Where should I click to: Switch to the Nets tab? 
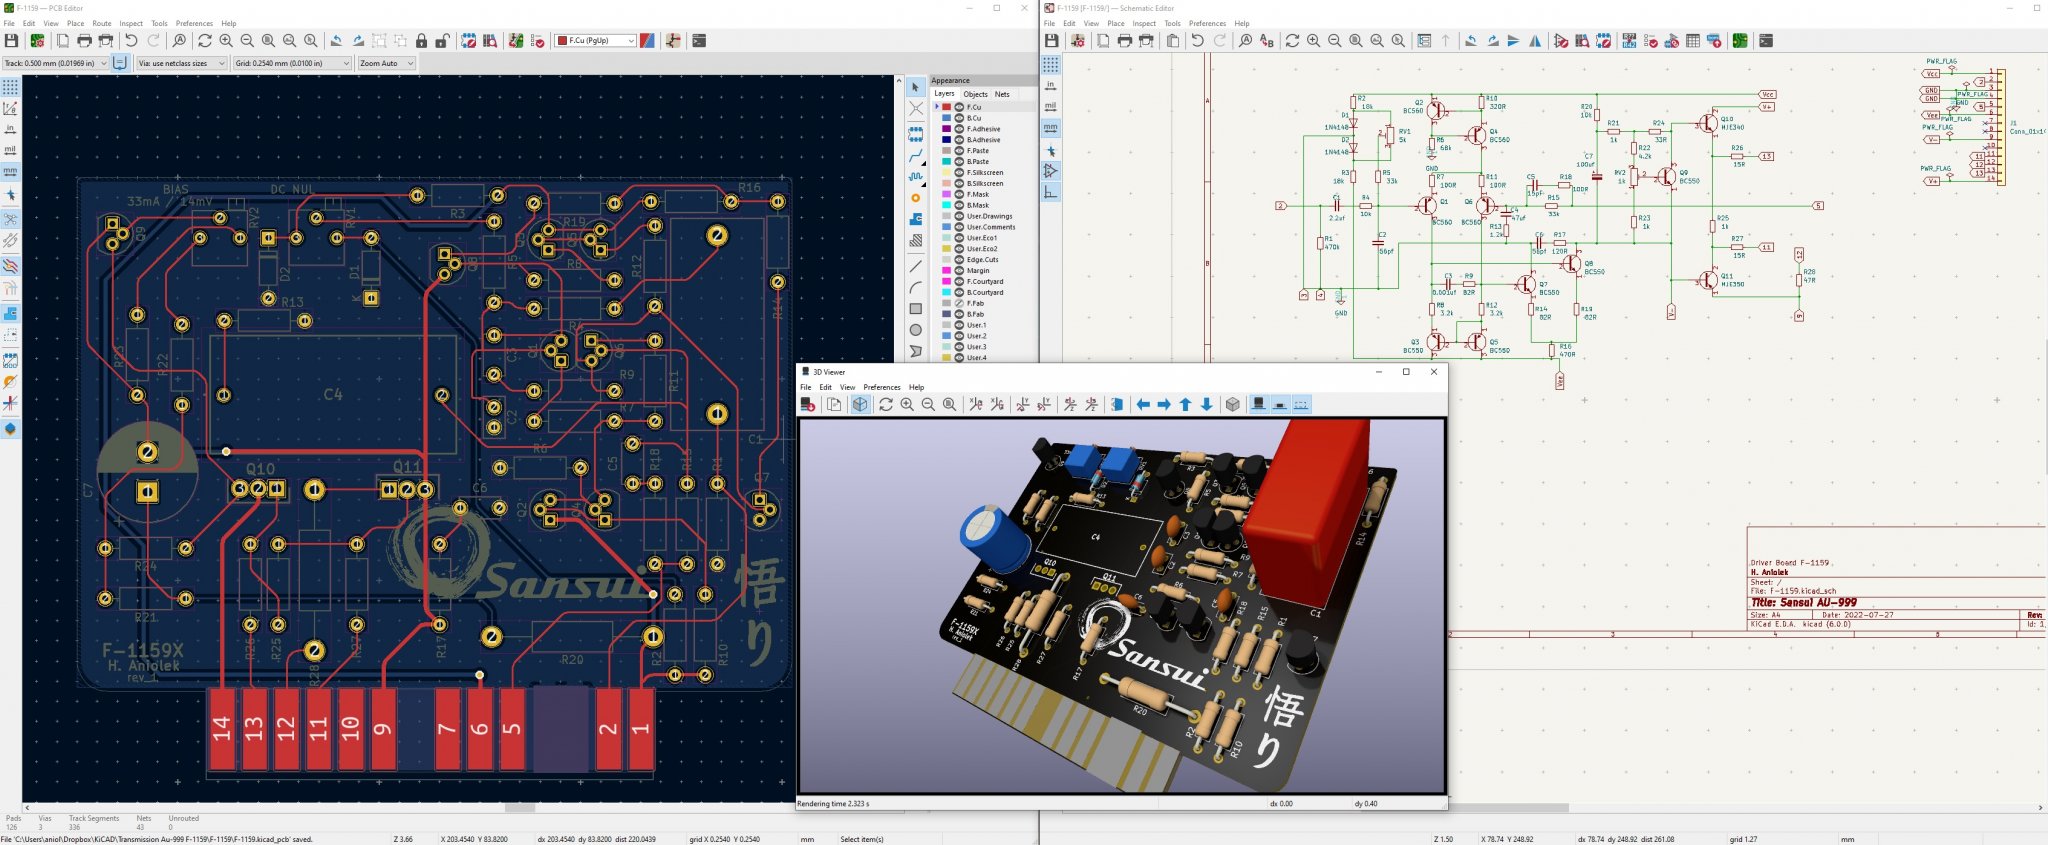pyautogui.click(x=1002, y=94)
